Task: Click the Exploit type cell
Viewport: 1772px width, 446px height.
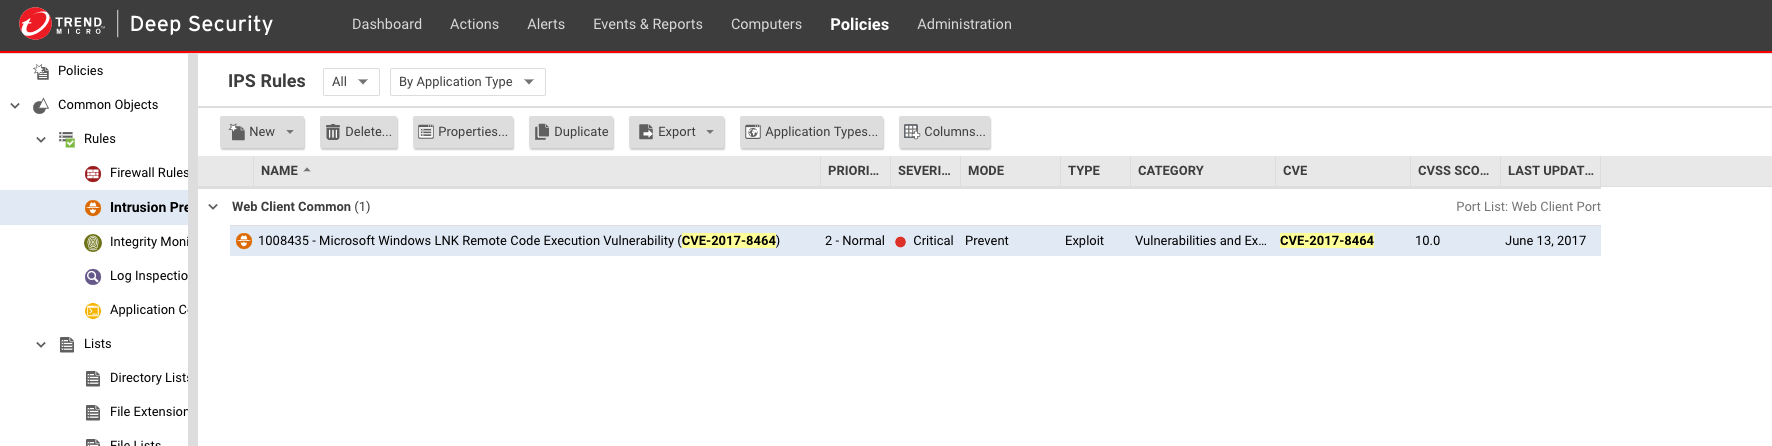Action: tap(1084, 241)
